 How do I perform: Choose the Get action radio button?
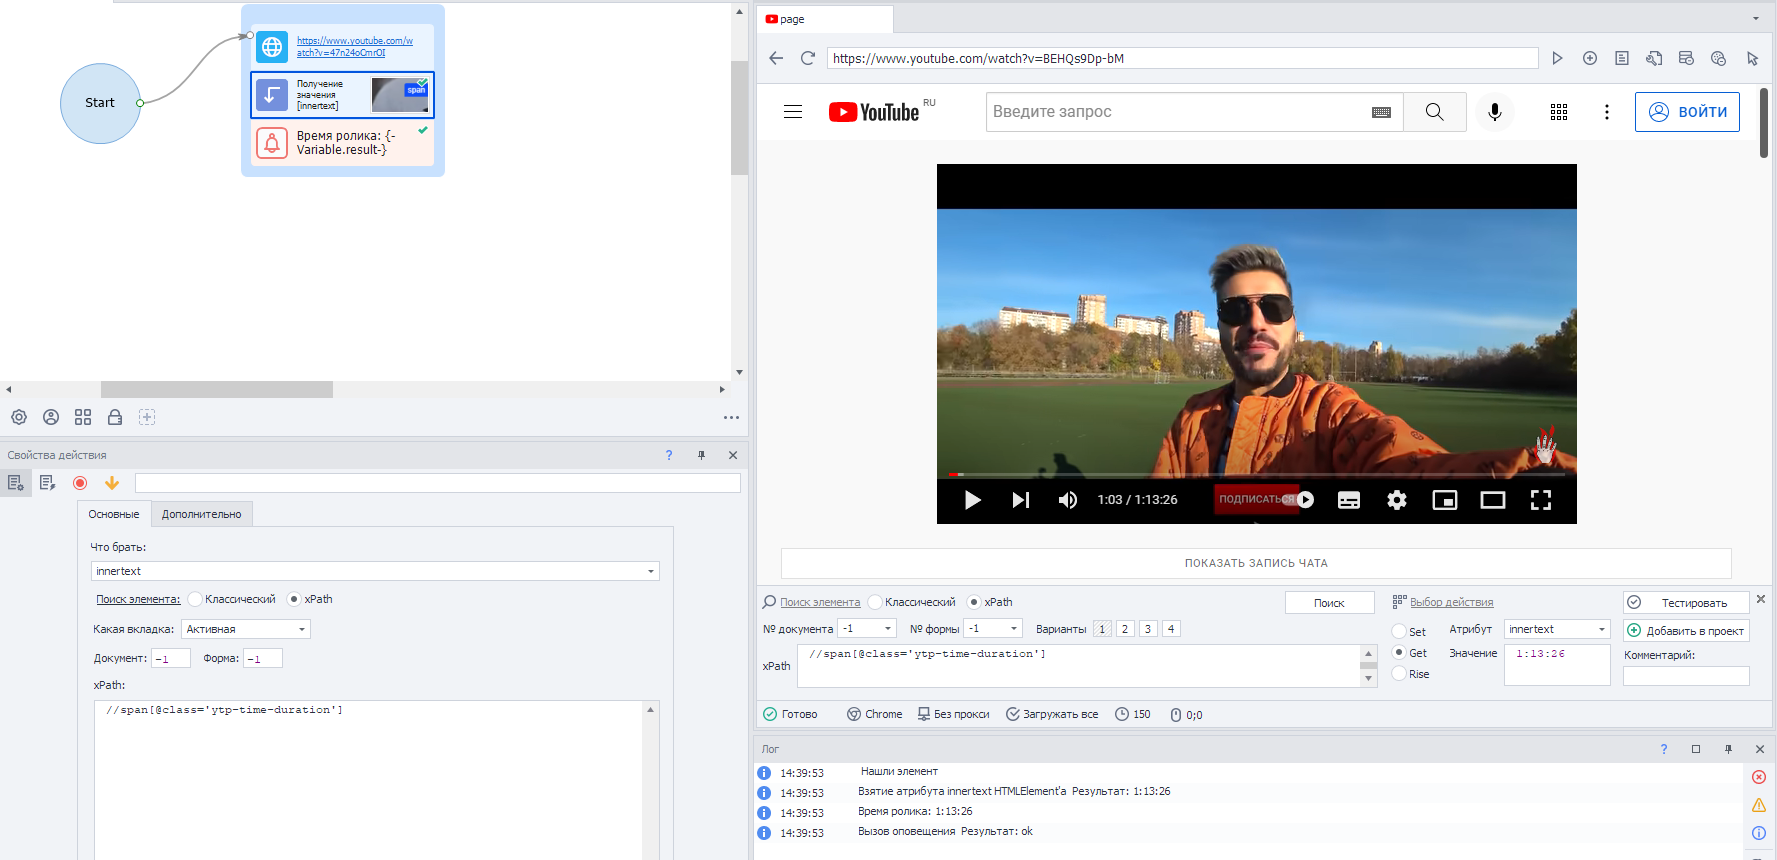[1399, 652]
